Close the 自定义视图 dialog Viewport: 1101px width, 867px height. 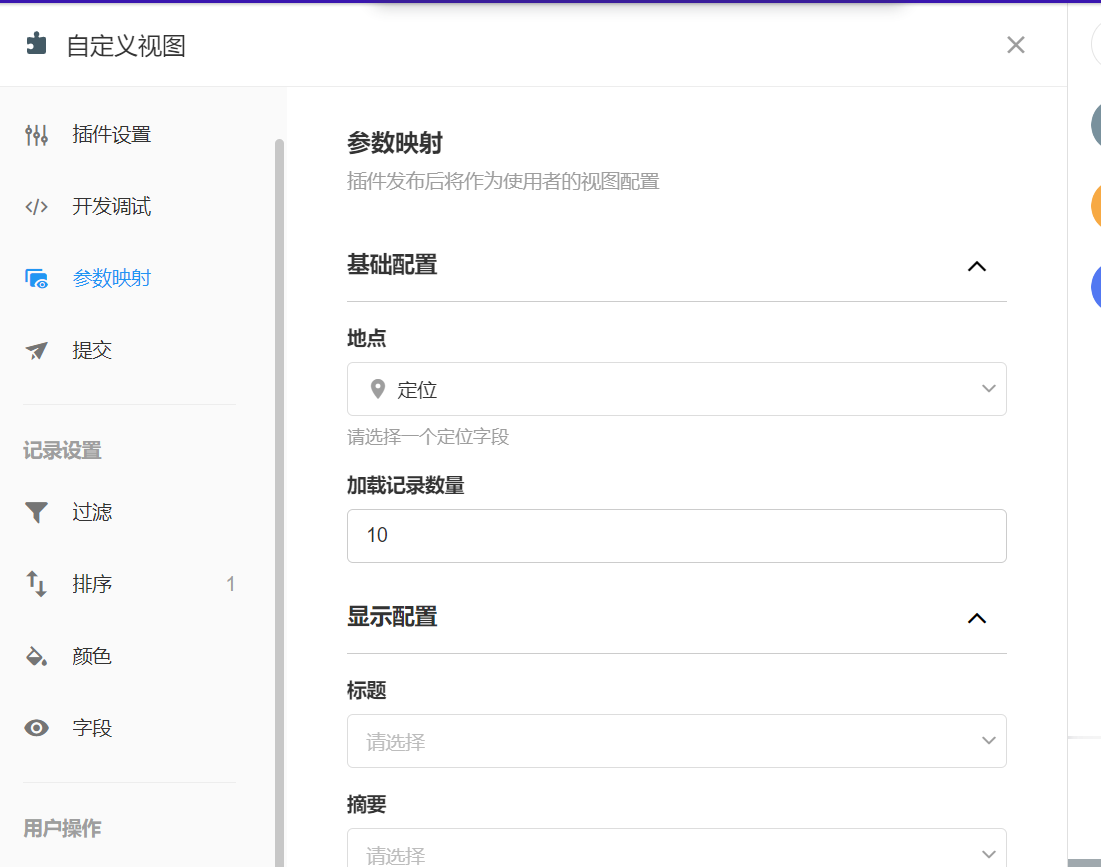click(1015, 45)
